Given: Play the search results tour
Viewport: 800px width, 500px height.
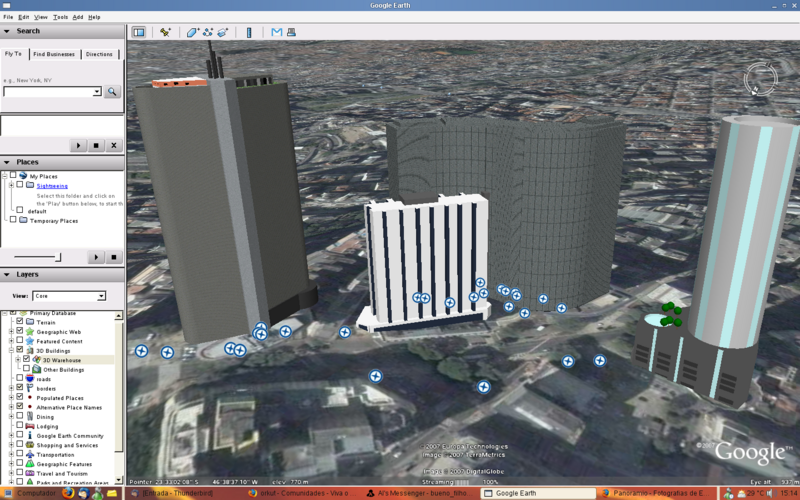Looking at the screenshot, I should [x=78, y=145].
